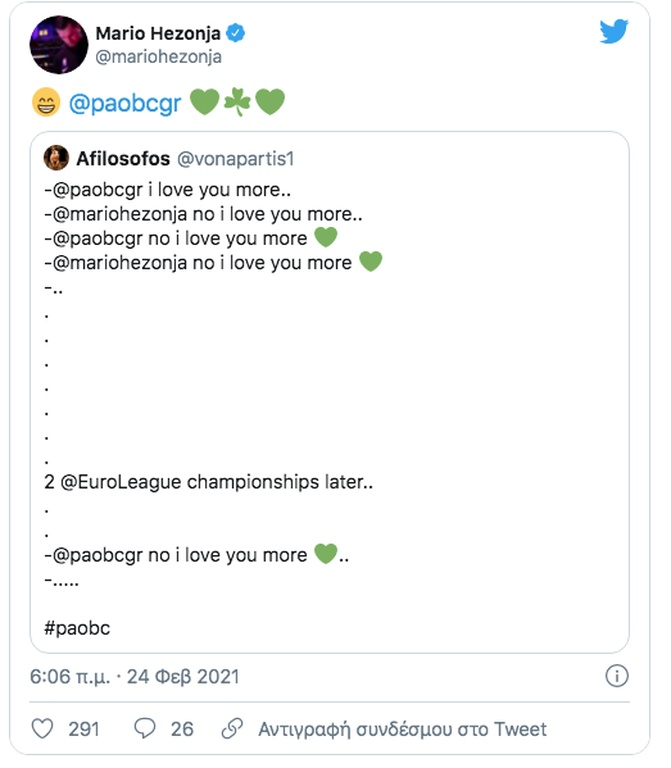Open the @mariohezonja handle
Viewport: 671px width, 768px height.
pos(158,58)
